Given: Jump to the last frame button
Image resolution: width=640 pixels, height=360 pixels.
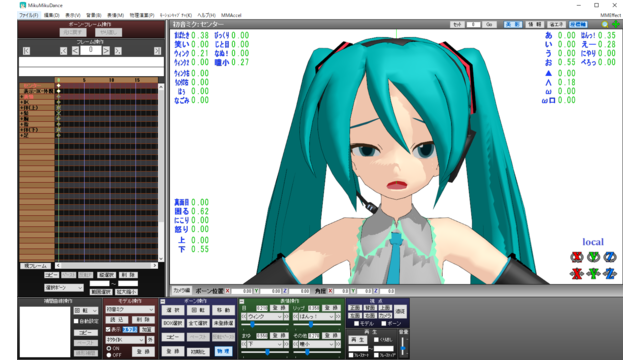Looking at the screenshot, I should pos(157,51).
